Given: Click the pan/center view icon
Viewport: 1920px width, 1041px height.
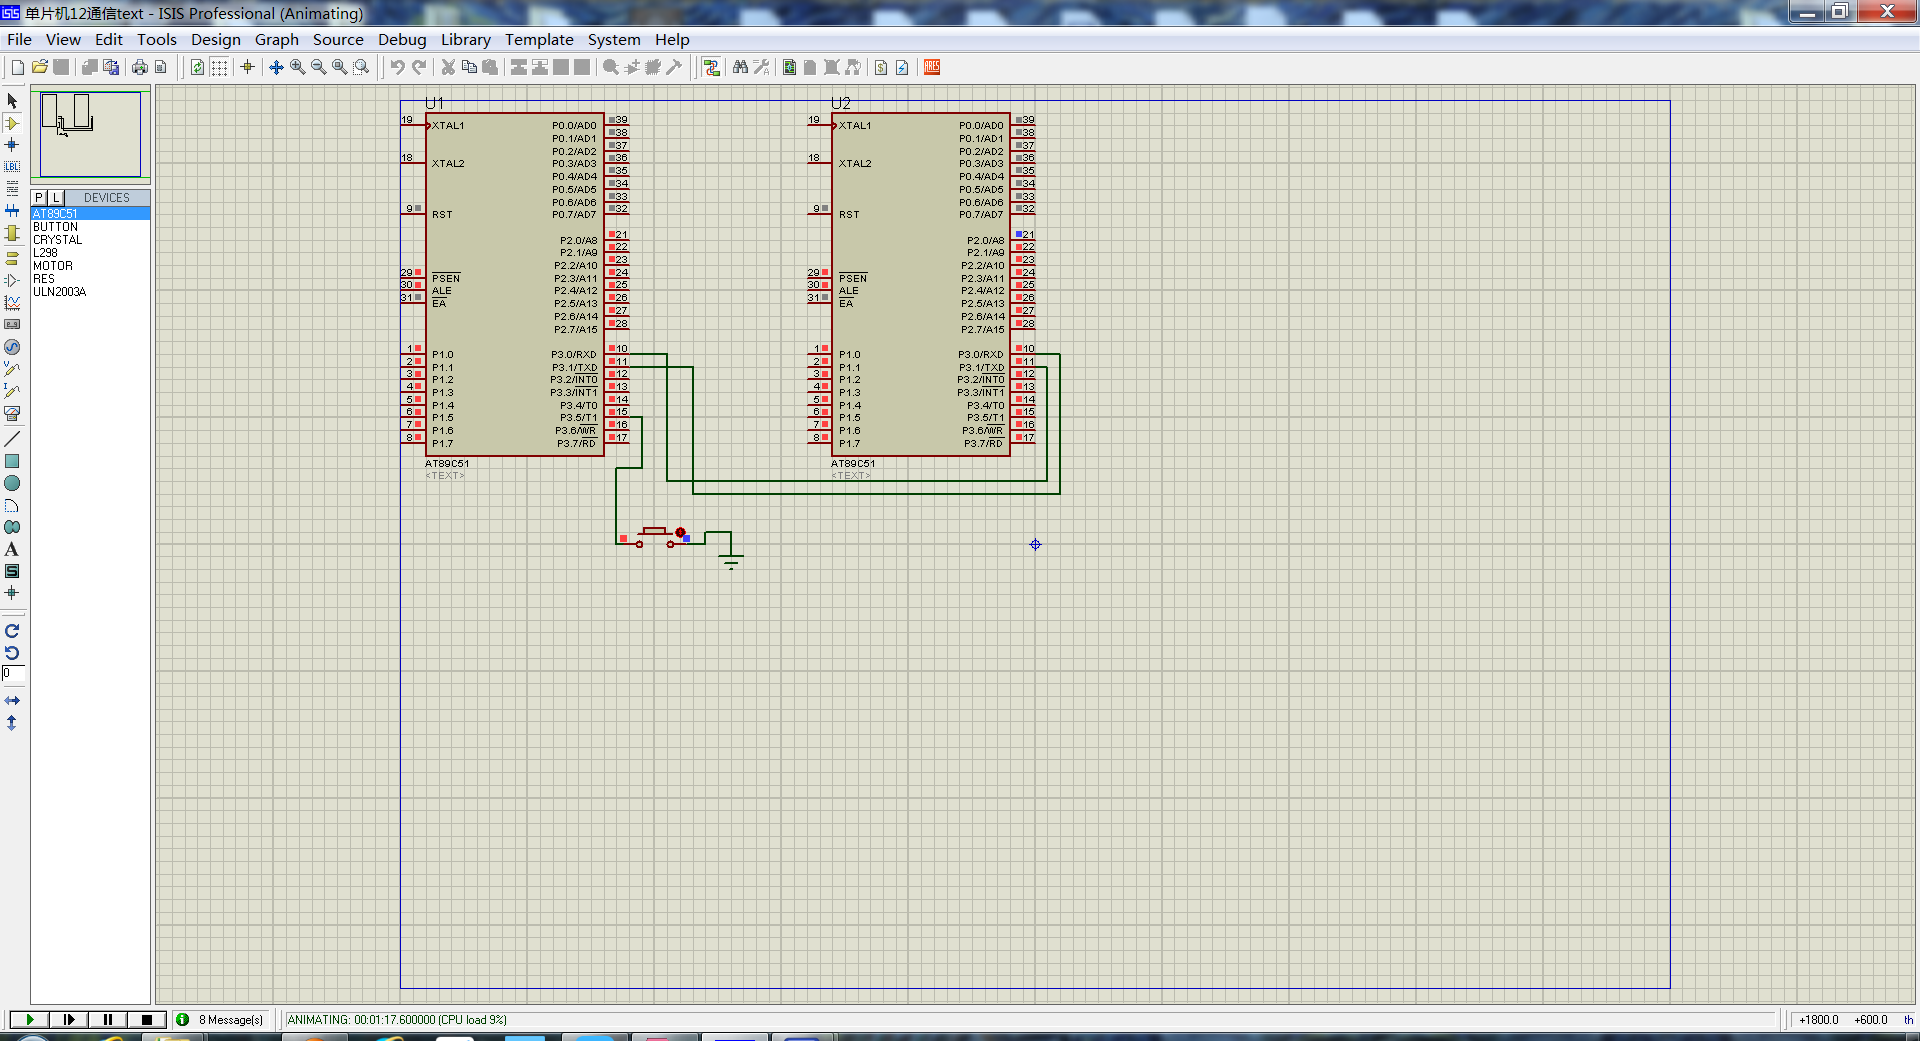Looking at the screenshot, I should click(277, 67).
